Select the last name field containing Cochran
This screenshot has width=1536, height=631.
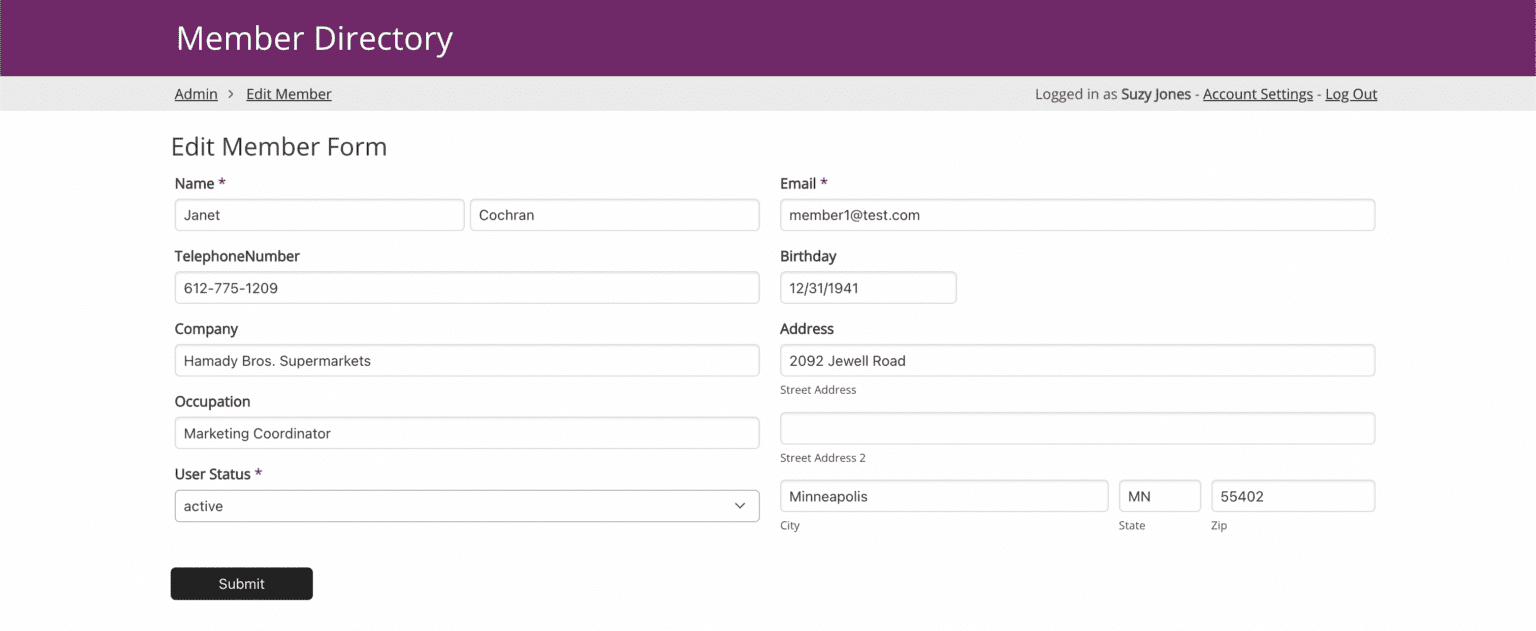(x=614, y=215)
